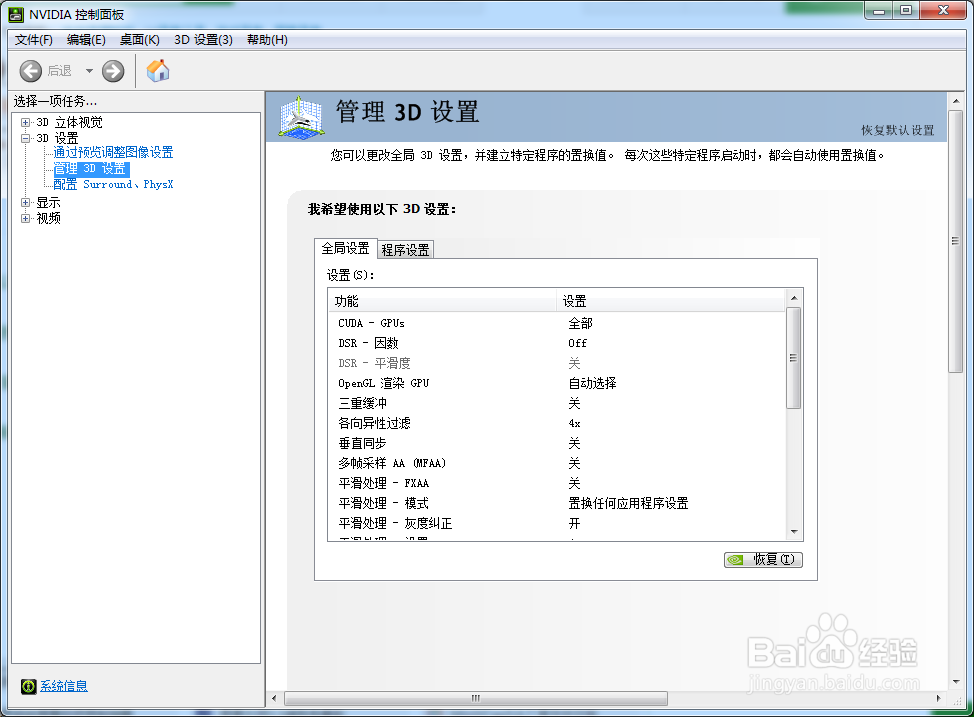Click the 恢复(T) button
Viewport: 974px width, 717px height.
click(x=763, y=560)
